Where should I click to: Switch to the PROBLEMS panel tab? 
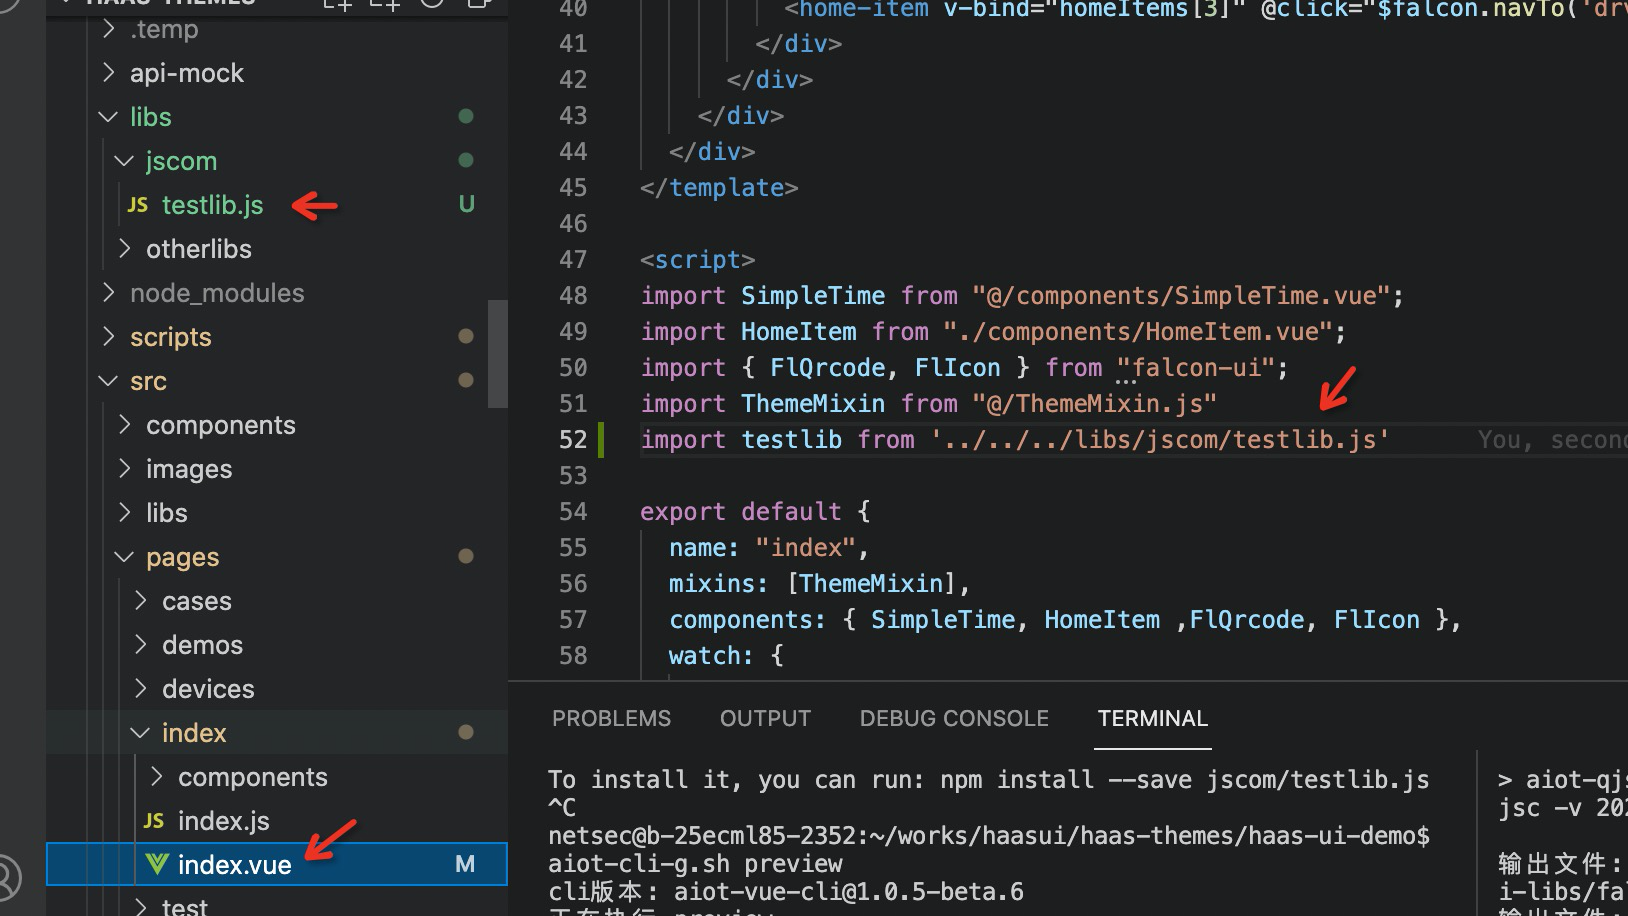click(x=611, y=719)
